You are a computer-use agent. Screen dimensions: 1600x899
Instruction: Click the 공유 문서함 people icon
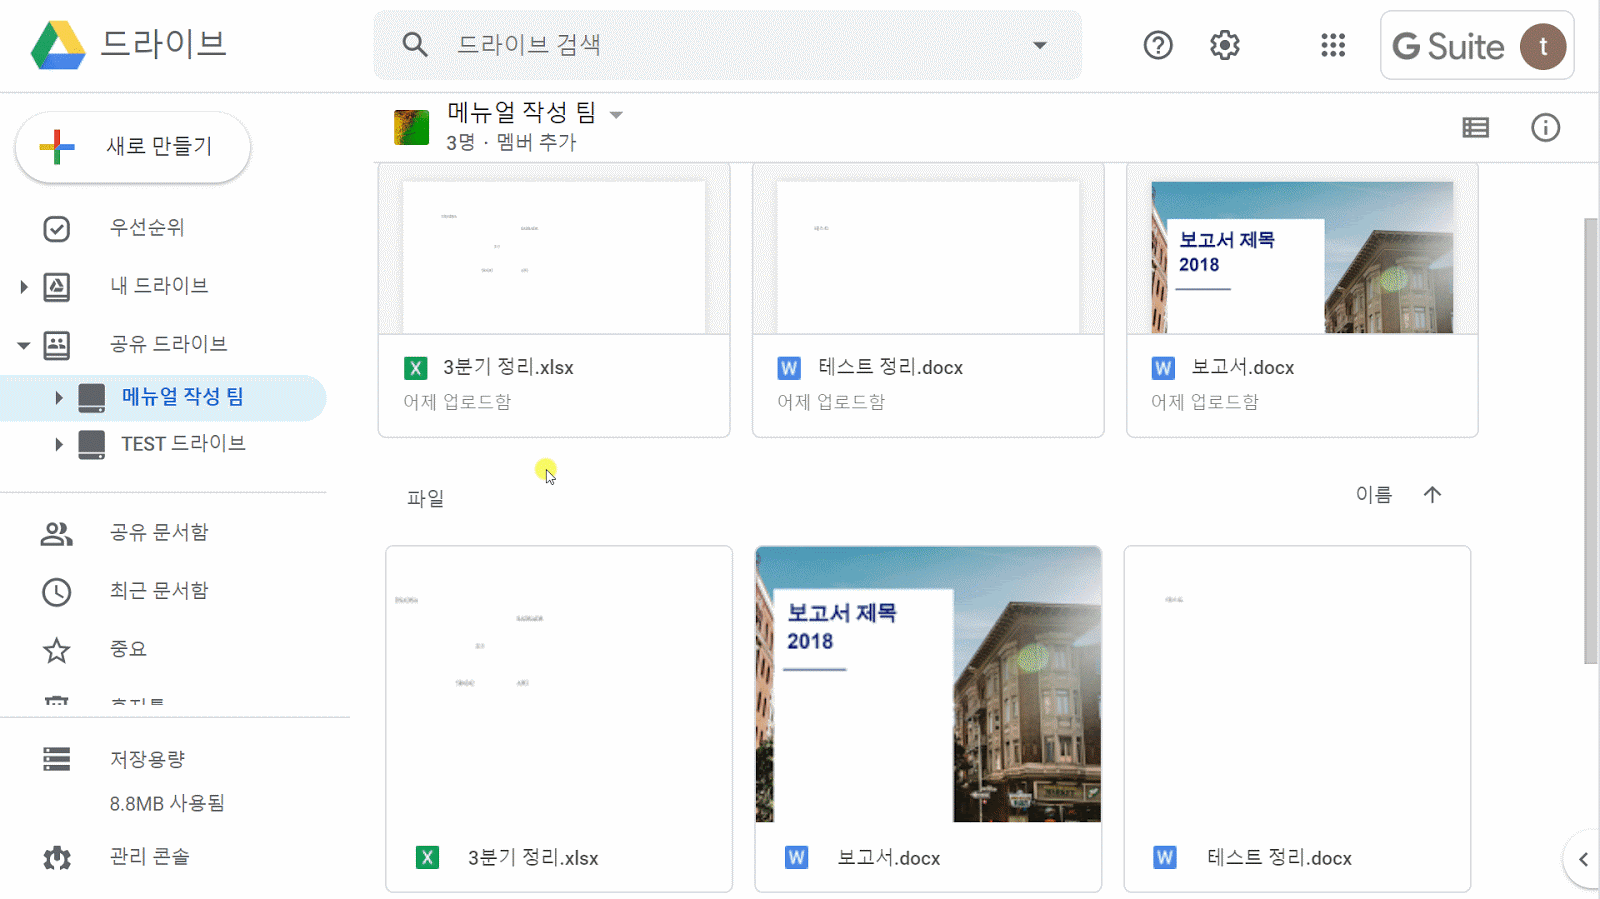coord(57,534)
